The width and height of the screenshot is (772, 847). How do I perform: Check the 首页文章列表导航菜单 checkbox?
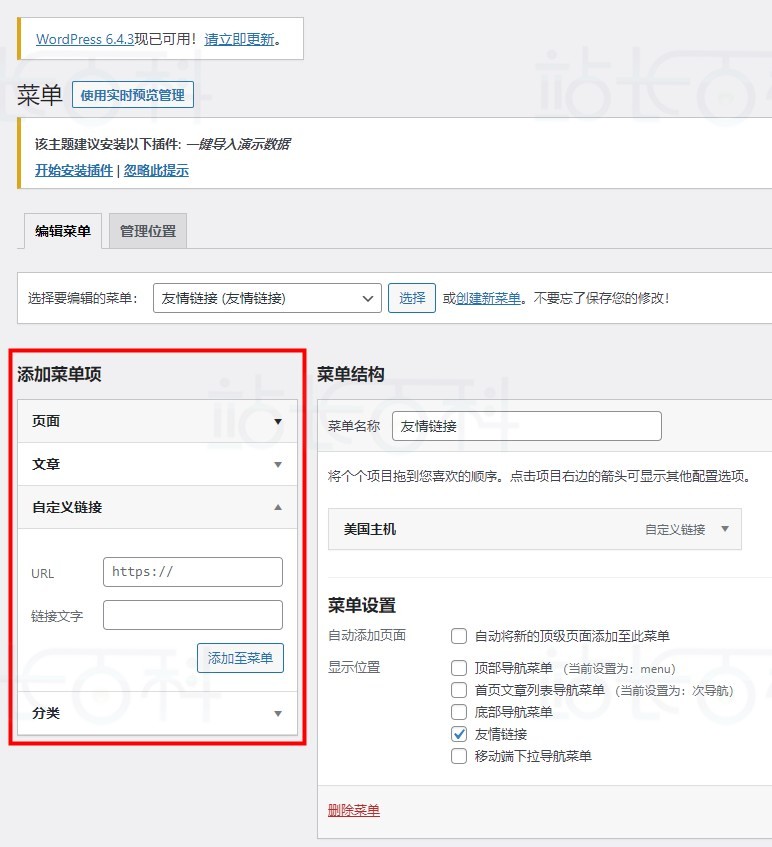coord(459,690)
